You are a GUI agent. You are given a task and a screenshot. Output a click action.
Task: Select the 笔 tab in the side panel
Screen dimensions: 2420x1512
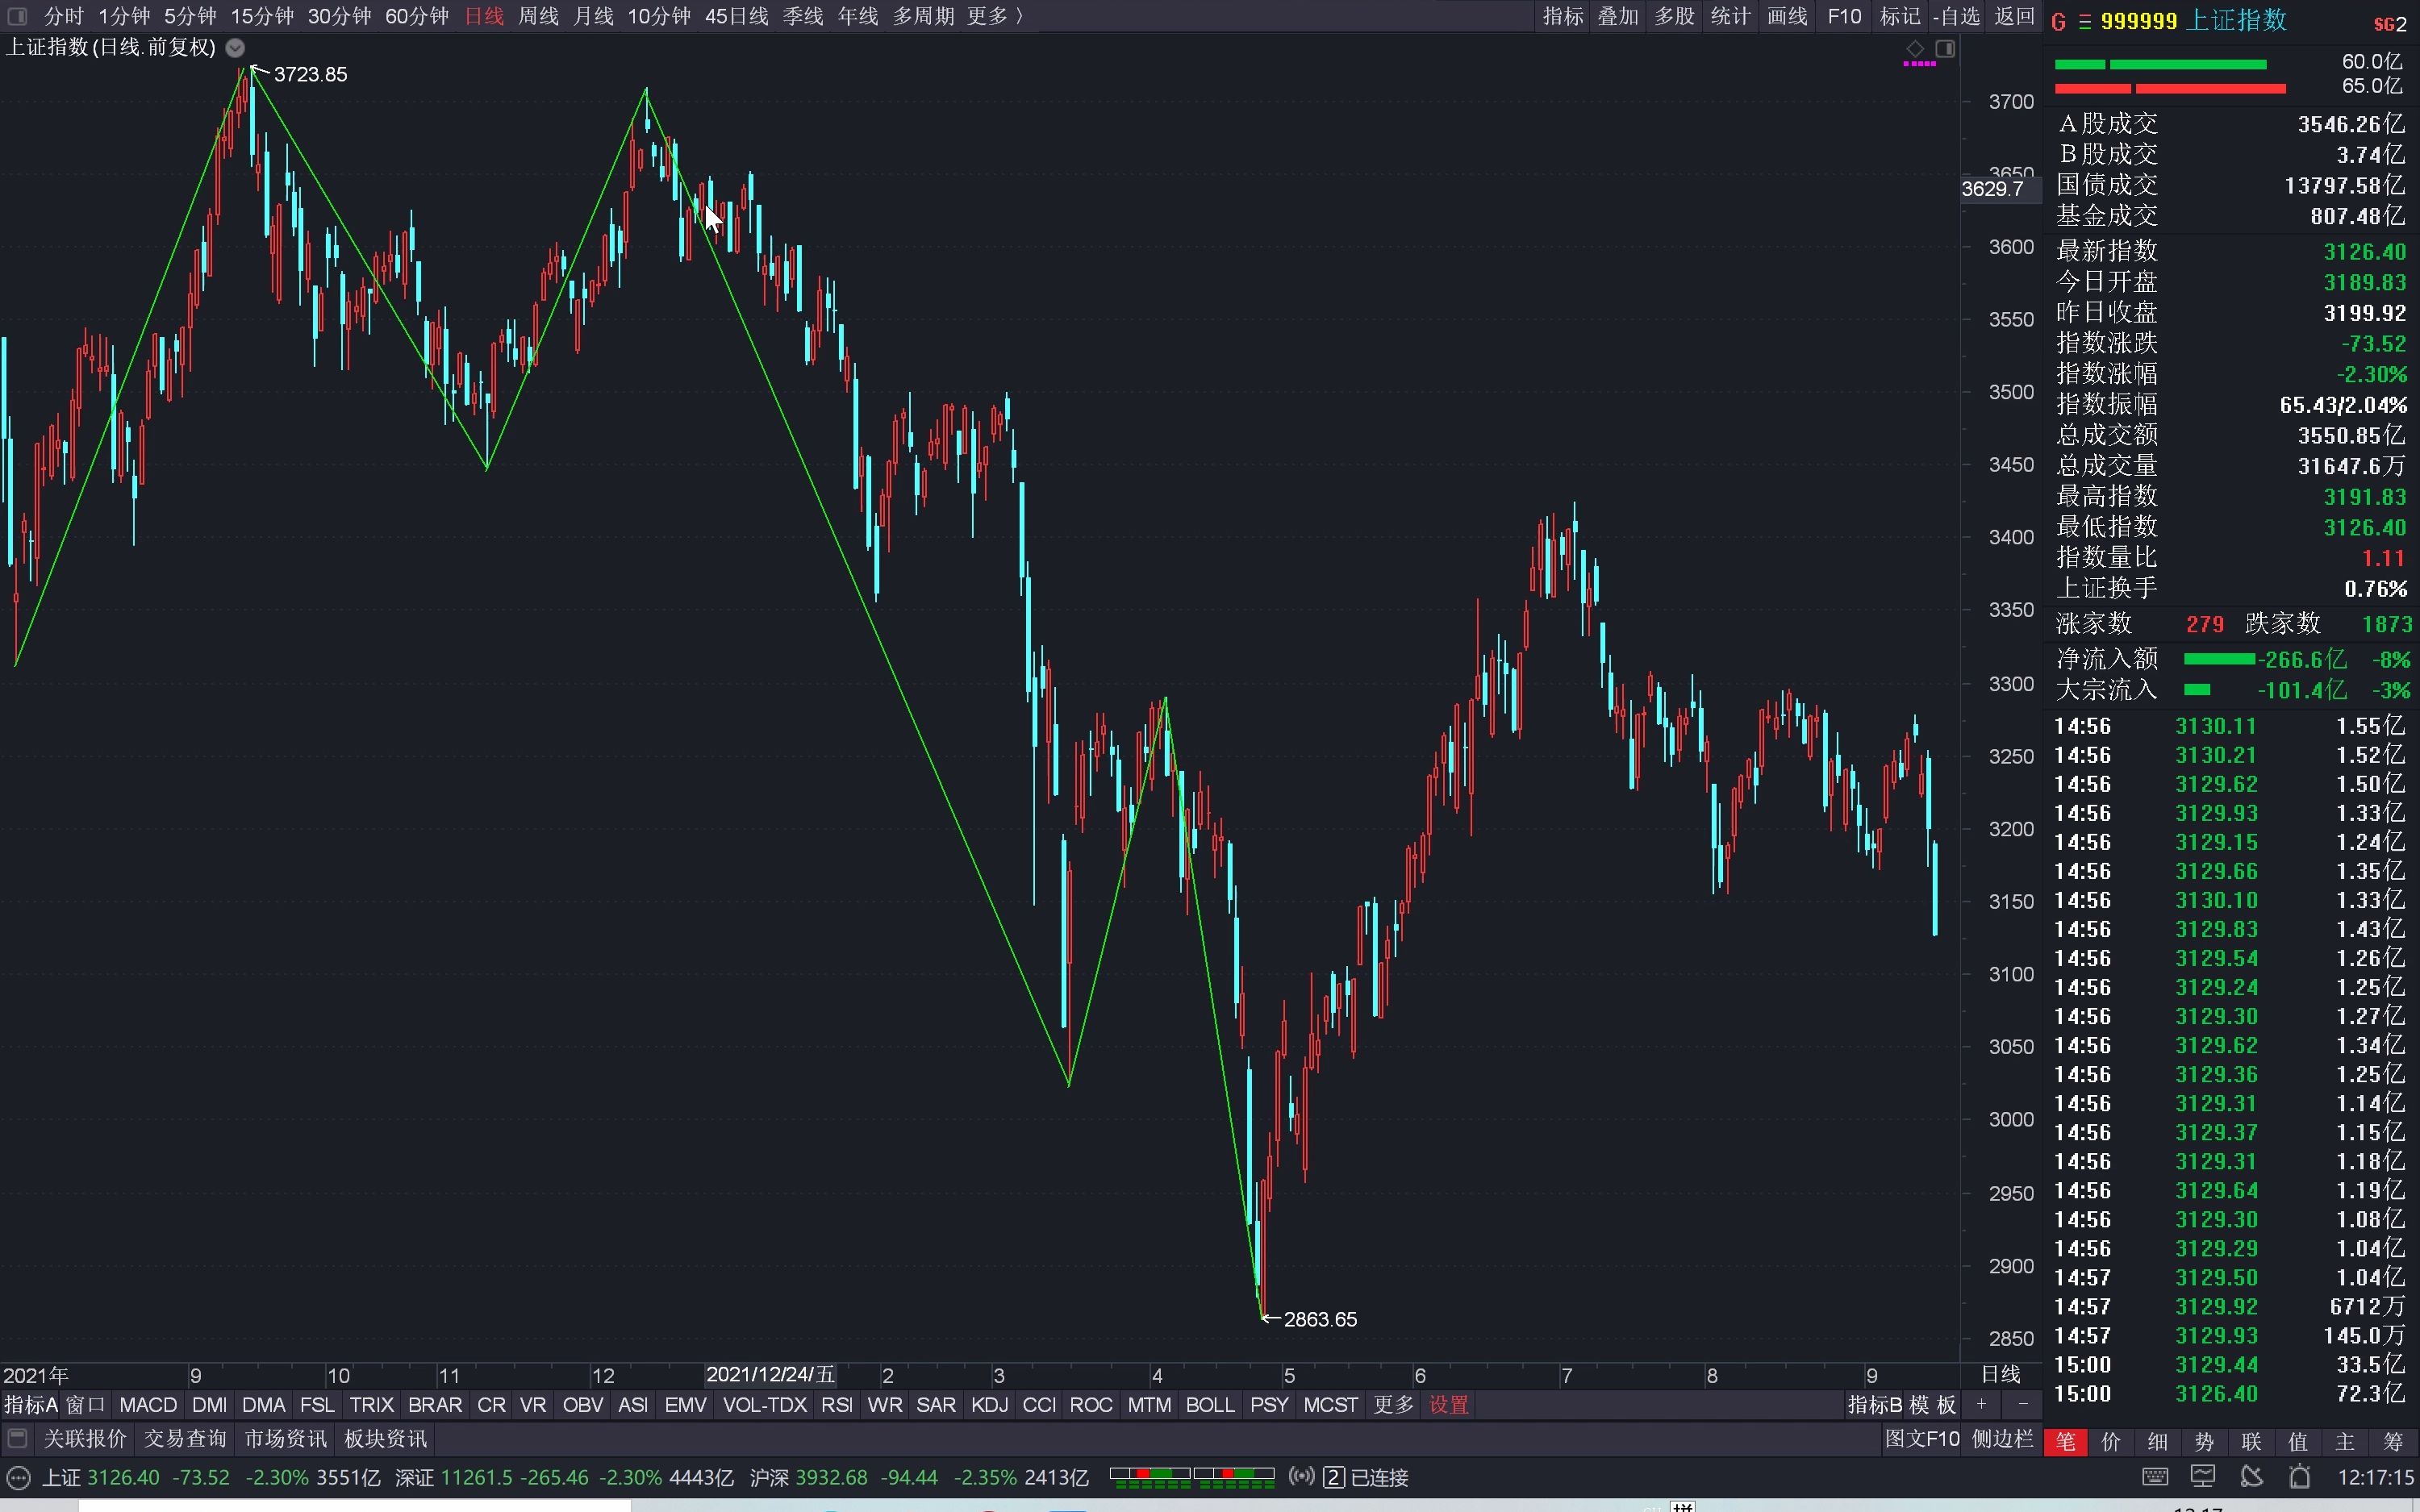tap(2066, 1441)
